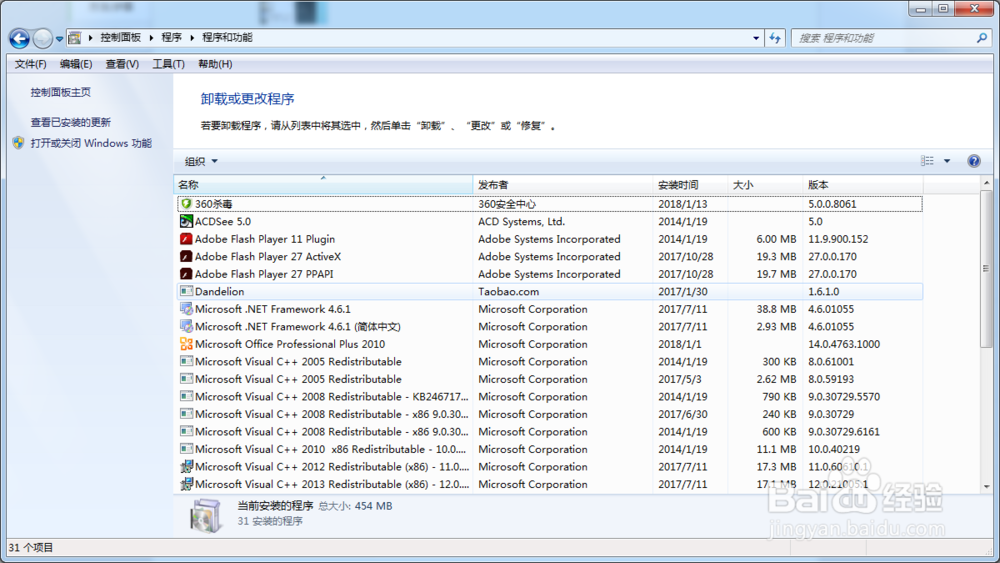The image size is (1000, 563).
Task: Click the 程序 breadcrumb
Action: tap(172, 38)
